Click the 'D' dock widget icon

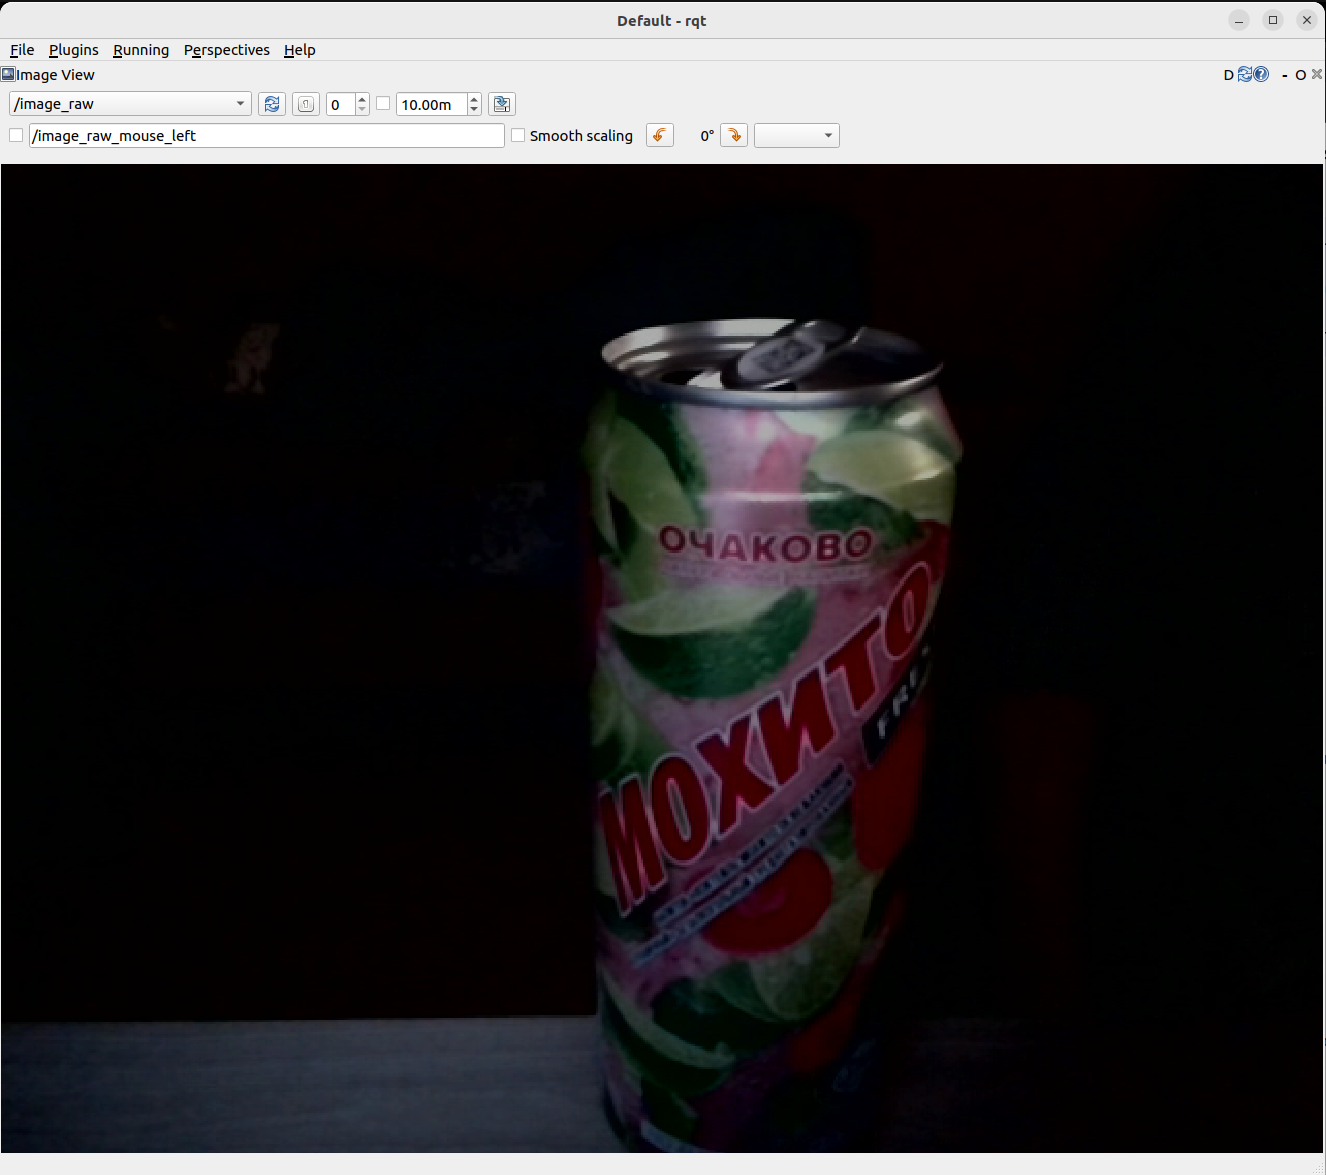point(1228,75)
